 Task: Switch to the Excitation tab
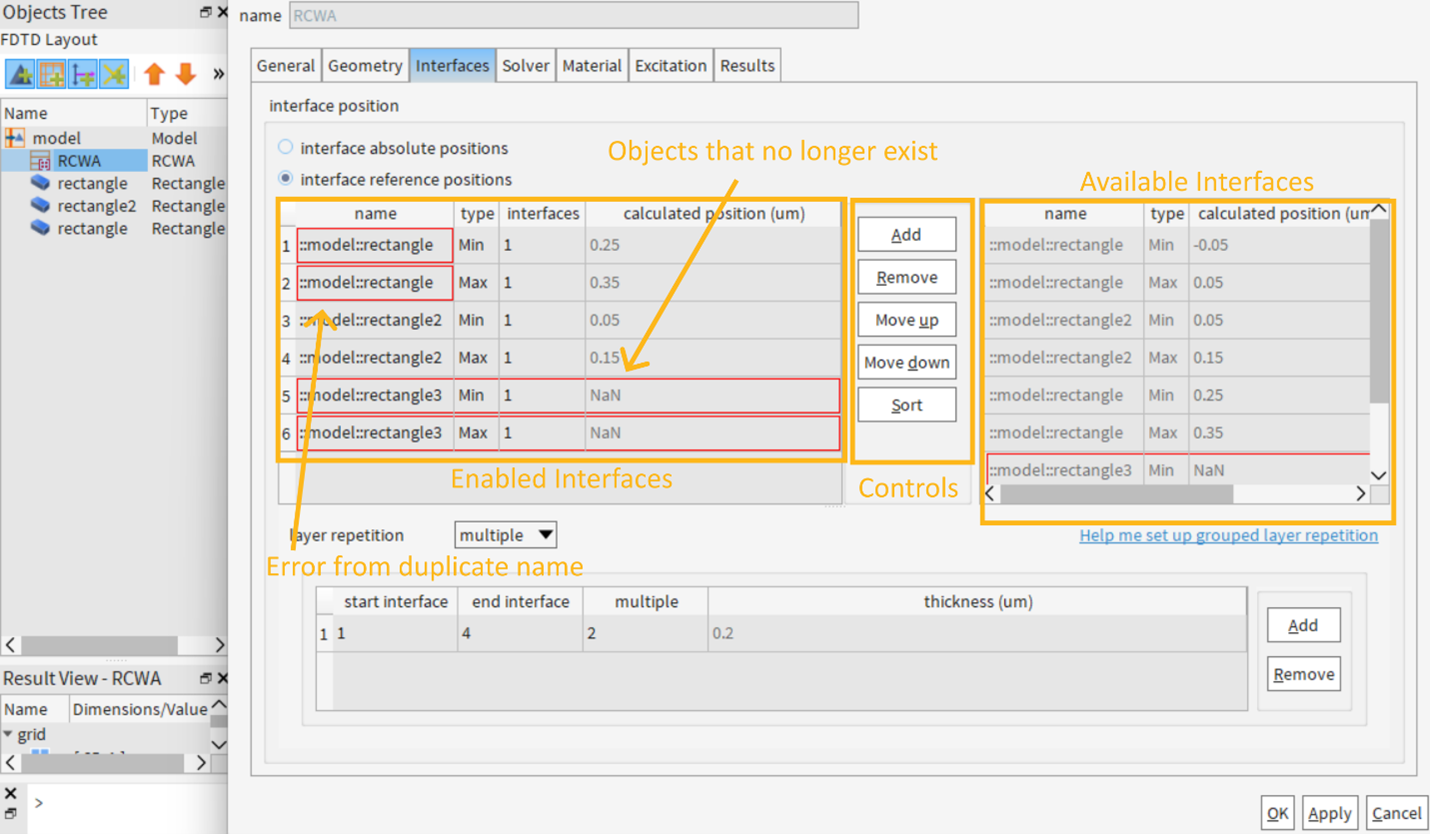[671, 66]
